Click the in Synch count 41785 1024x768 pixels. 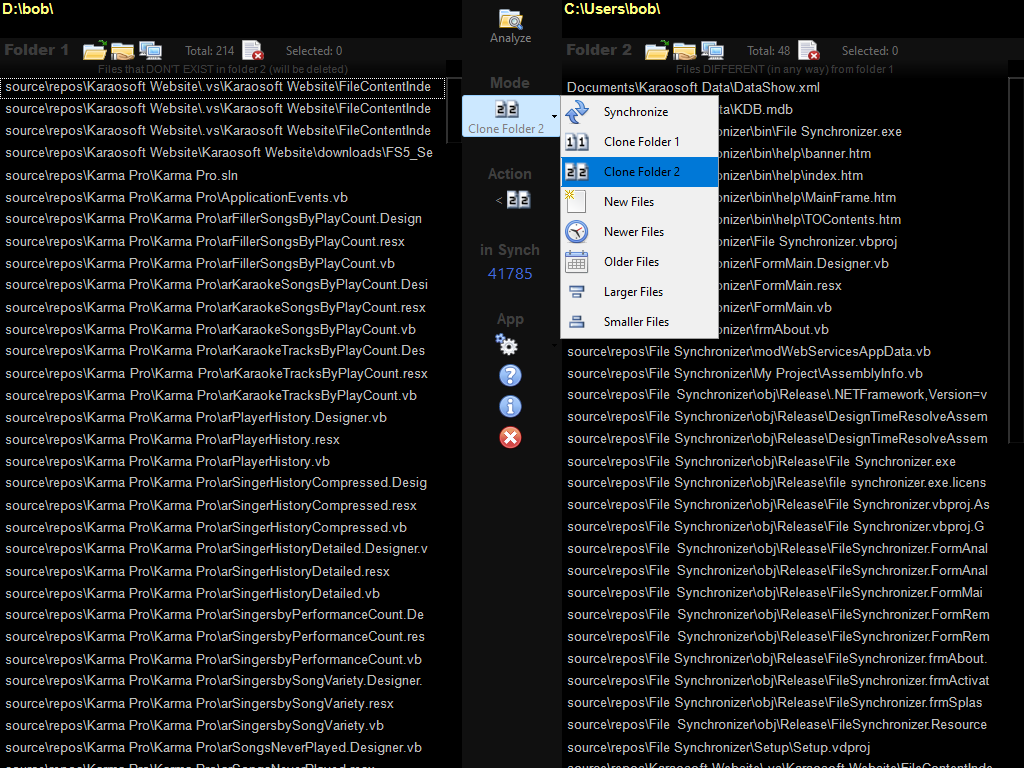pos(510,274)
